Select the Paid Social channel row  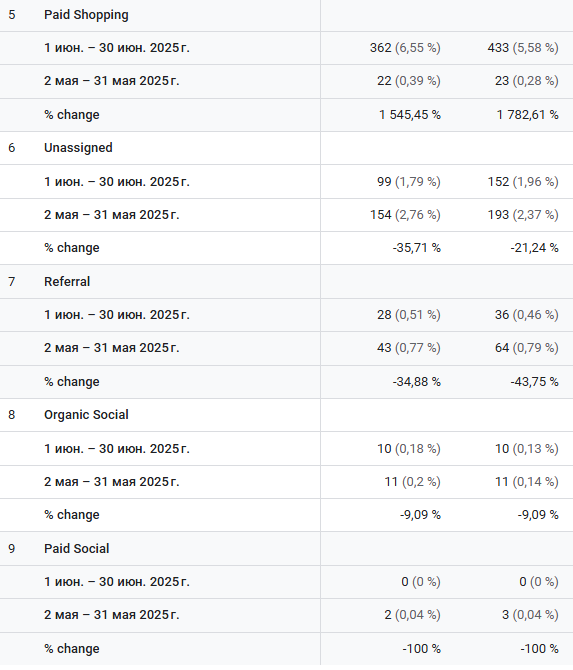(x=286, y=549)
